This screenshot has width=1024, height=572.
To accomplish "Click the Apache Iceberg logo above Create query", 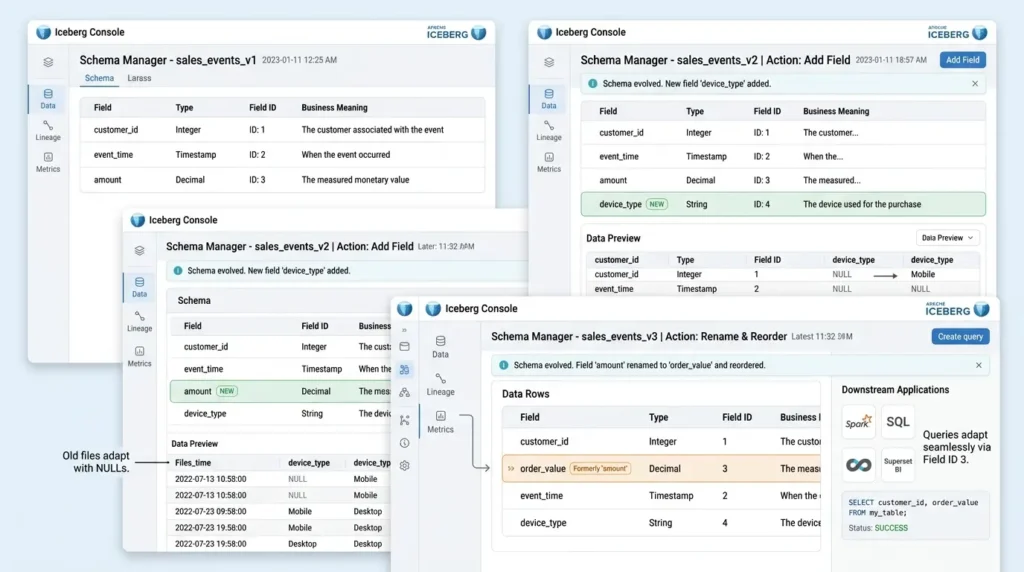I will coord(957,310).
